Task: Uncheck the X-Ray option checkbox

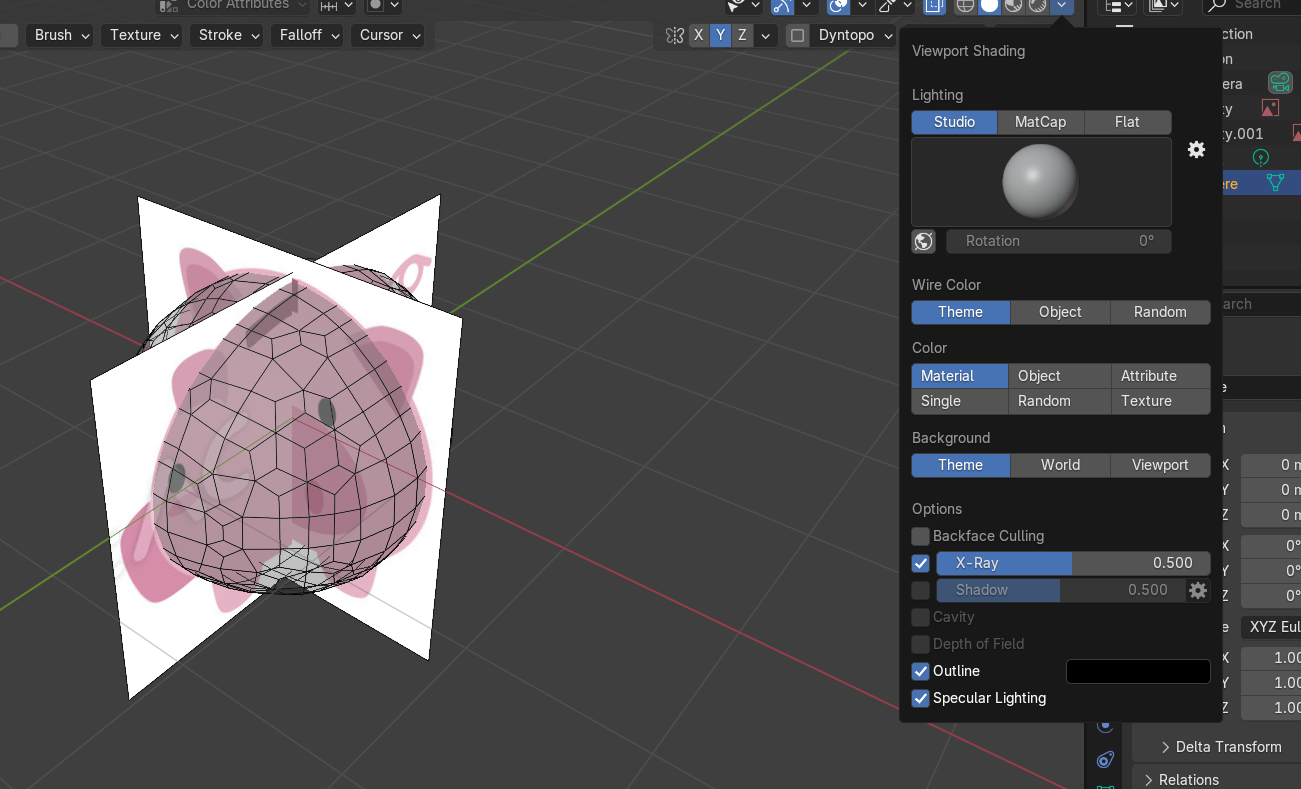Action: click(921, 563)
